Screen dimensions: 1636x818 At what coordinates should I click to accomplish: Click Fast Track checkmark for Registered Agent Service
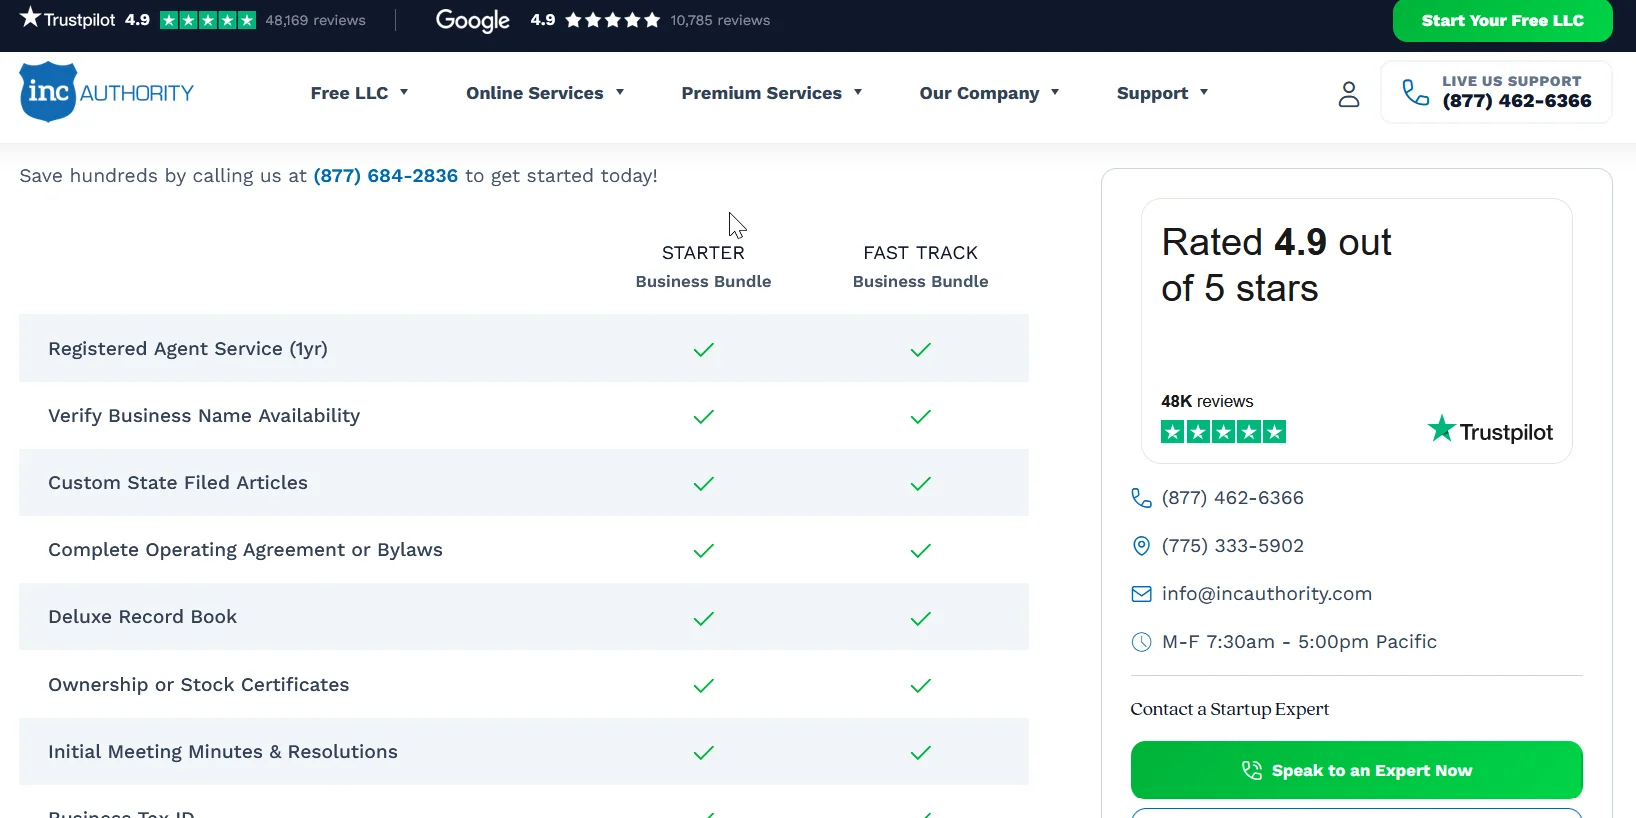921,350
